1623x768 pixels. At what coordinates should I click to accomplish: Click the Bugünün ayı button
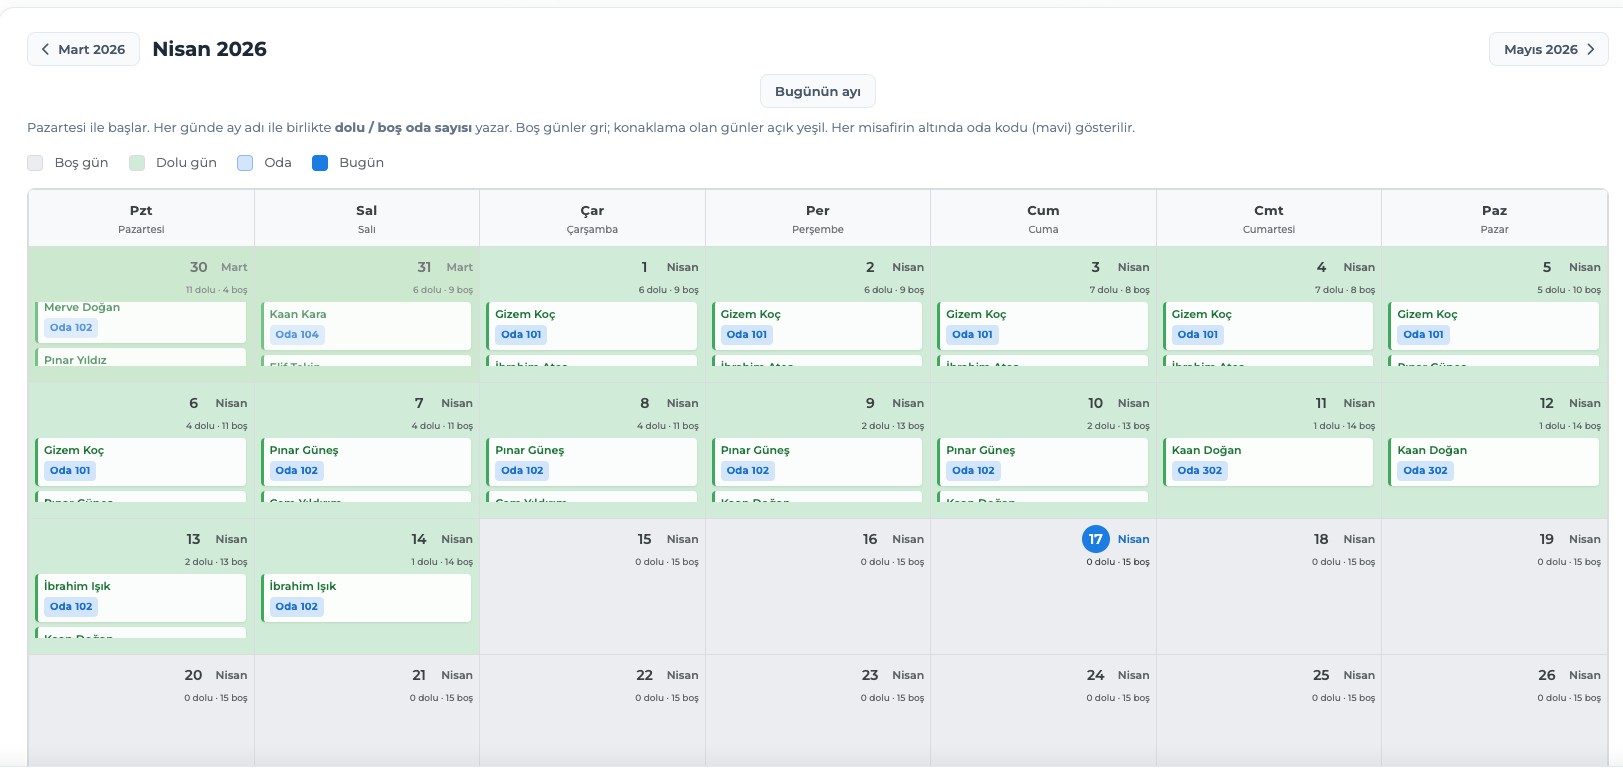[817, 91]
